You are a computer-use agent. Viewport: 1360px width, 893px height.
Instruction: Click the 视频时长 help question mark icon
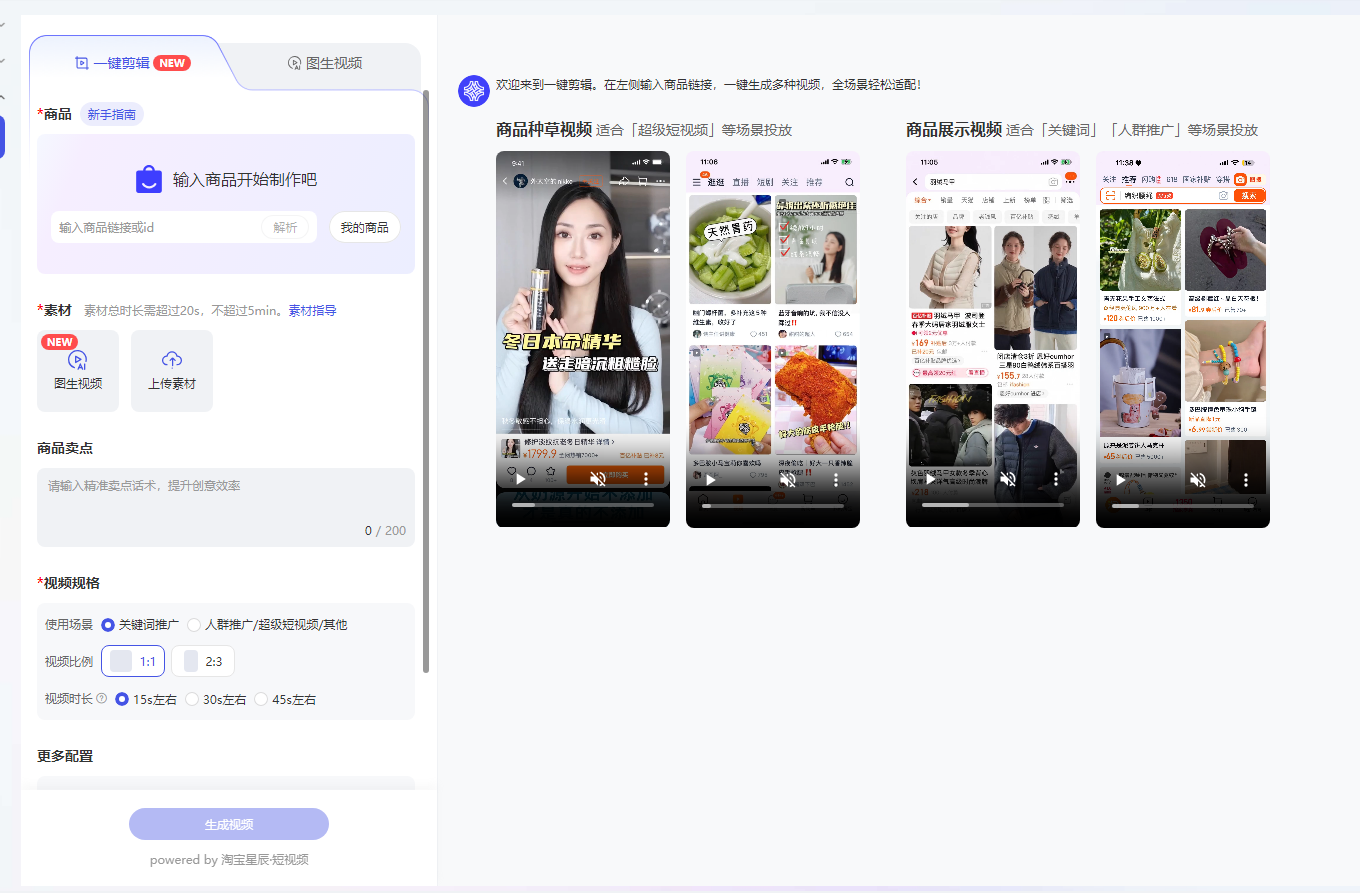pos(101,699)
